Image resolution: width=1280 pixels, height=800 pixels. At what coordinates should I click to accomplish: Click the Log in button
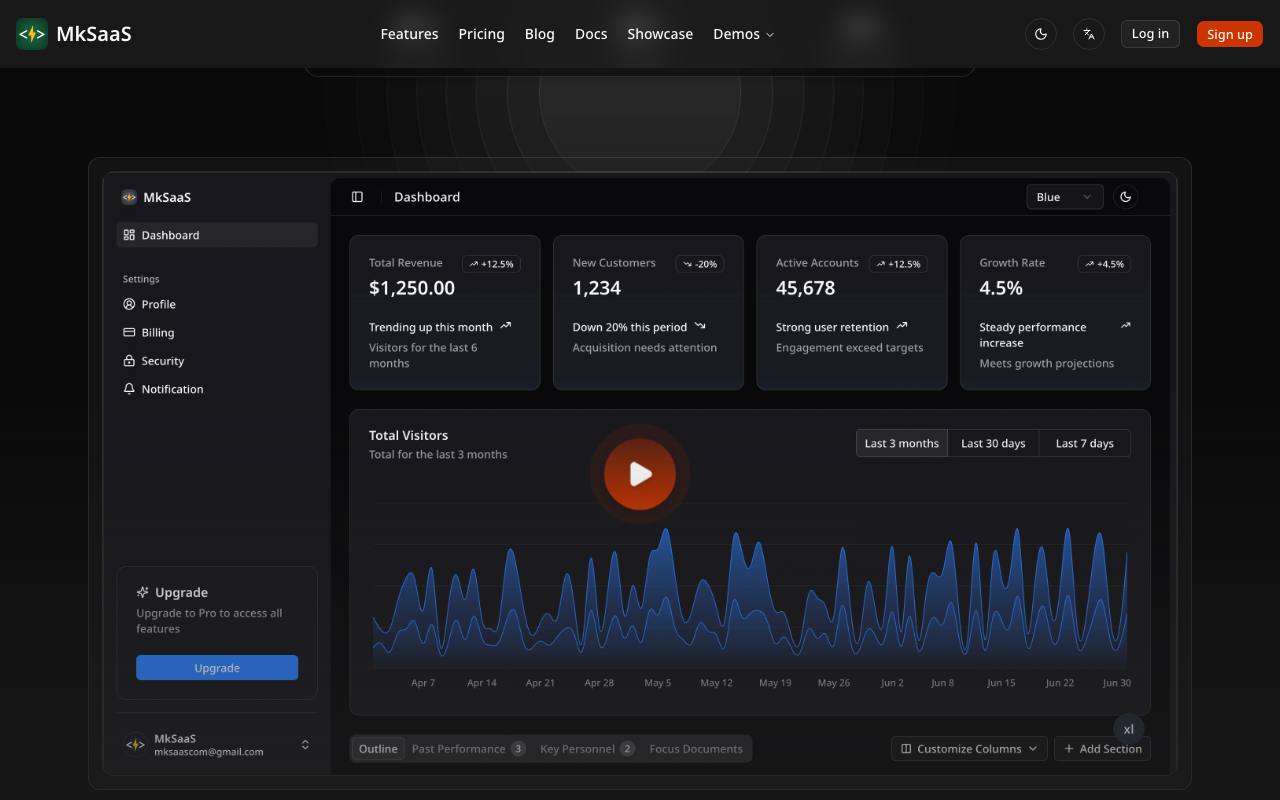(x=1150, y=34)
